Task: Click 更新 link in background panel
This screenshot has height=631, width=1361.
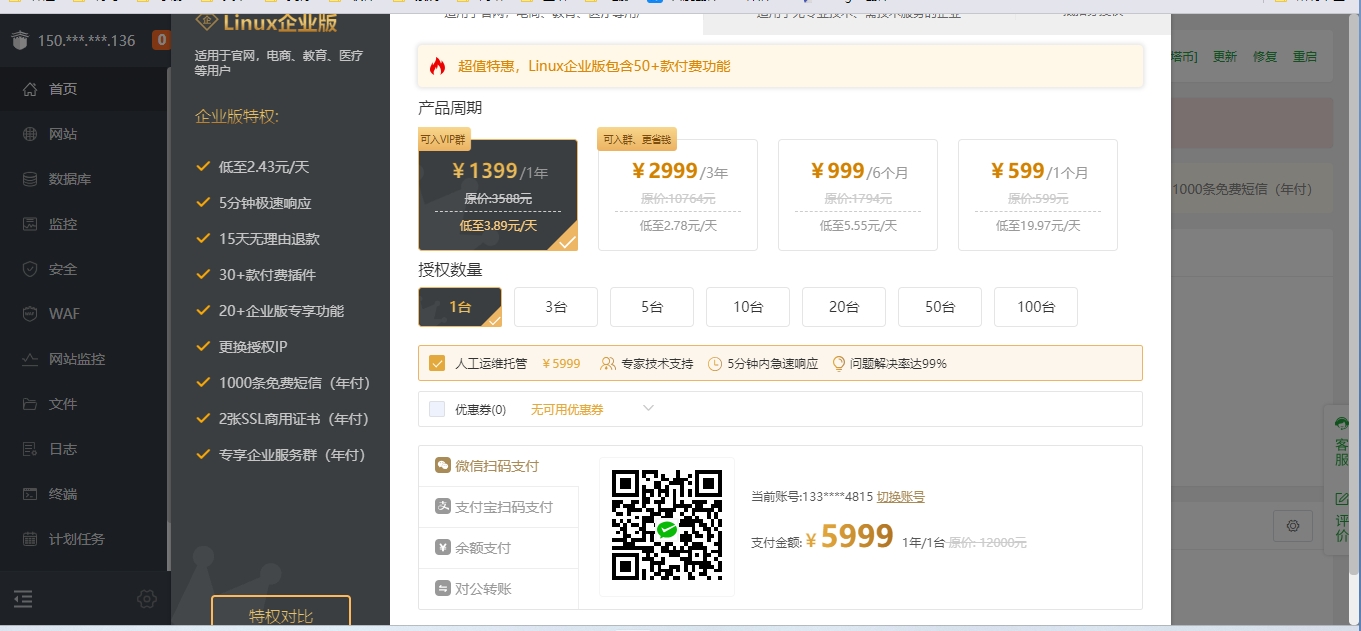Action: [1225, 57]
